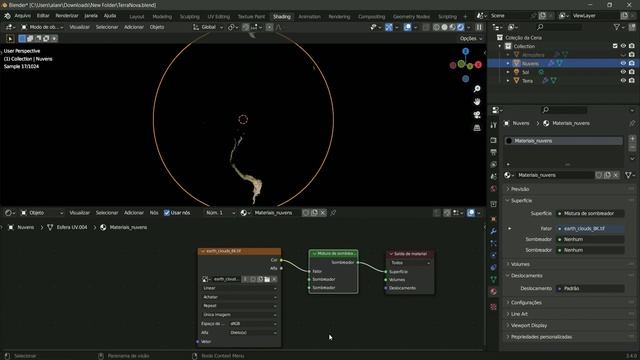This screenshot has height=360, width=640.
Task: Open the Linear interpolation dropdown in image node
Action: coord(239,288)
